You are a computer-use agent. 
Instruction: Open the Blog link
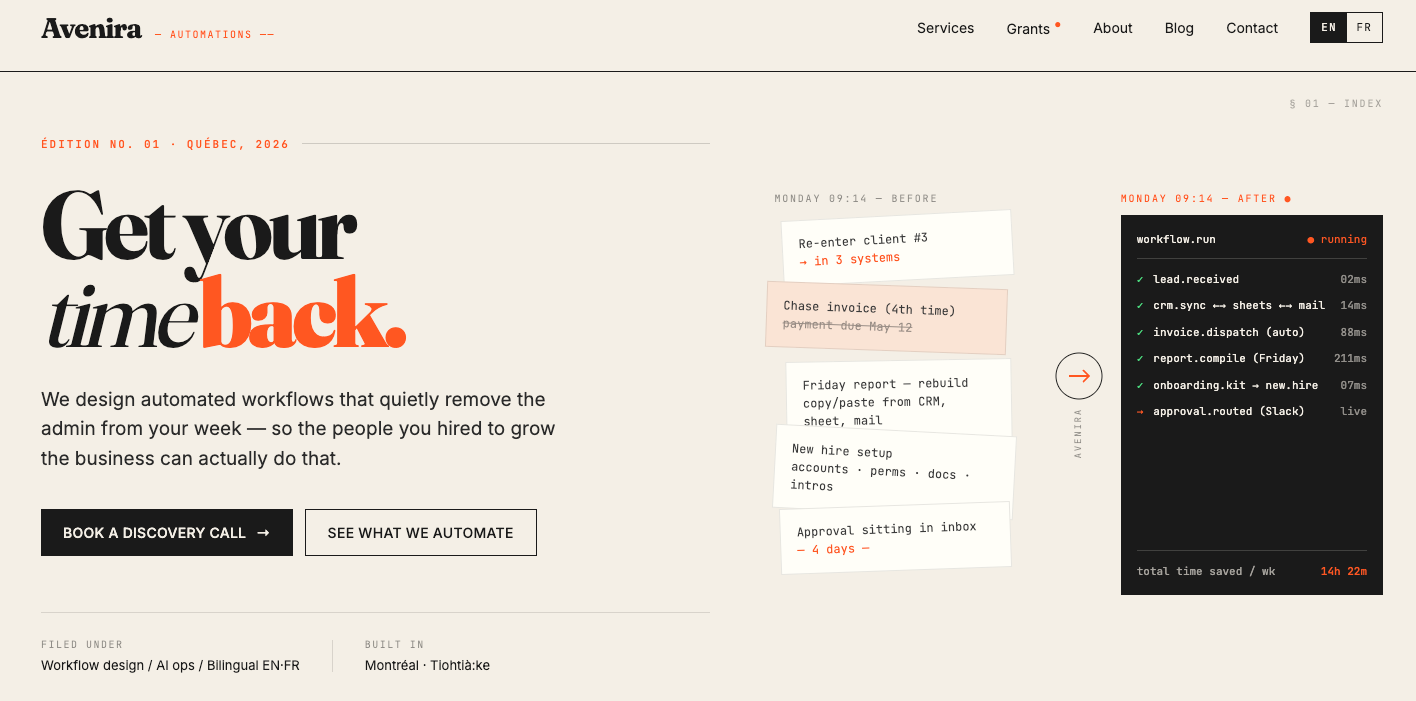point(1179,28)
